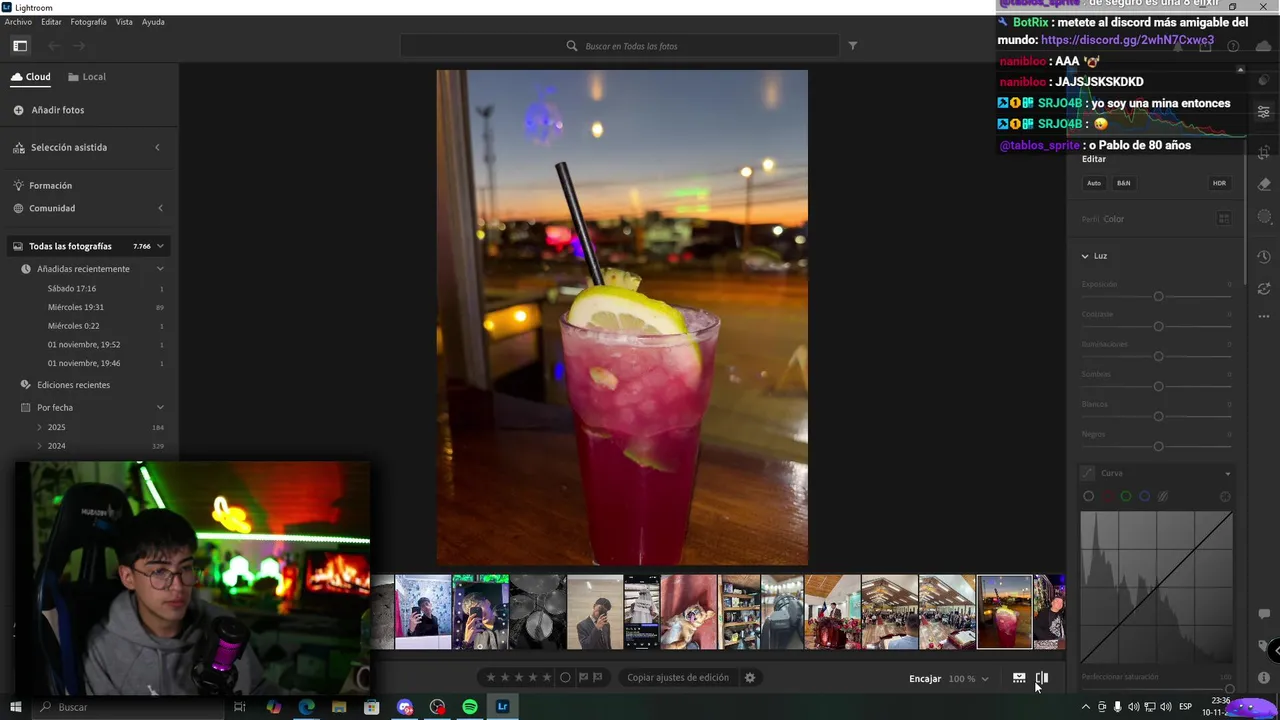Set five-star rating on the photo
The image size is (1280, 720).
(x=546, y=677)
